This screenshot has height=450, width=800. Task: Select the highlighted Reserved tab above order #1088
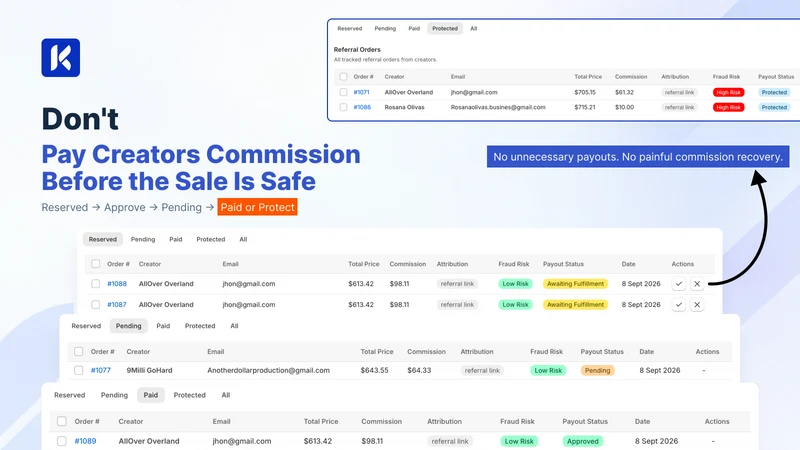click(103, 239)
